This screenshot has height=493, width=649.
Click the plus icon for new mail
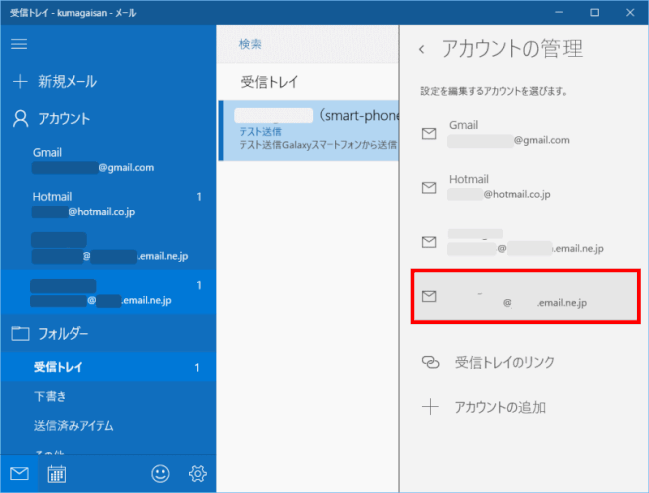(20, 82)
